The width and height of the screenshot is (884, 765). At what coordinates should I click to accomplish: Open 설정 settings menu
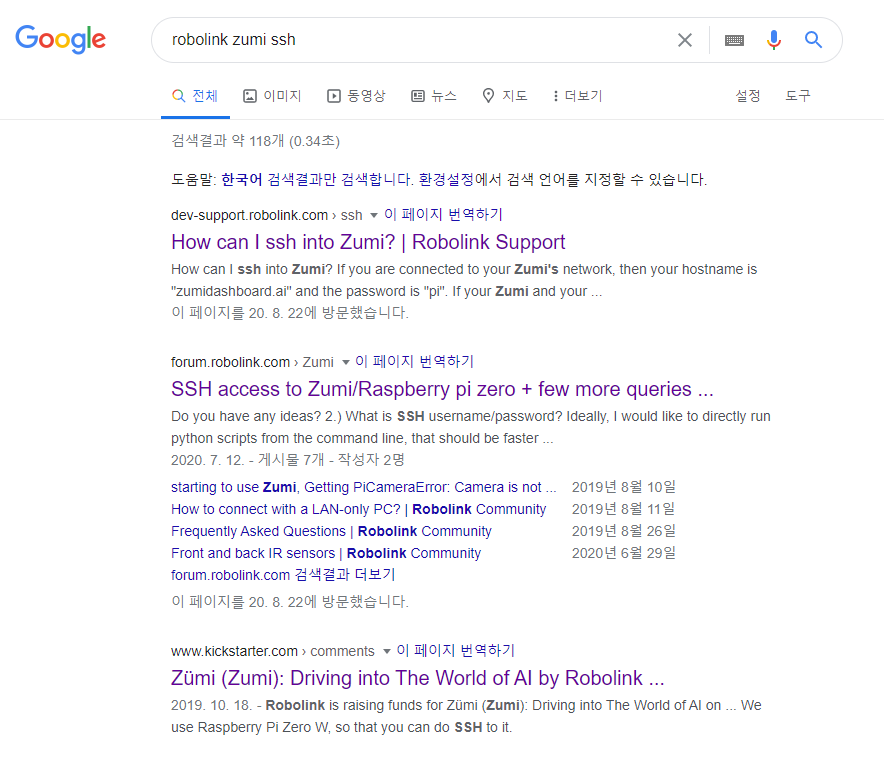point(748,96)
